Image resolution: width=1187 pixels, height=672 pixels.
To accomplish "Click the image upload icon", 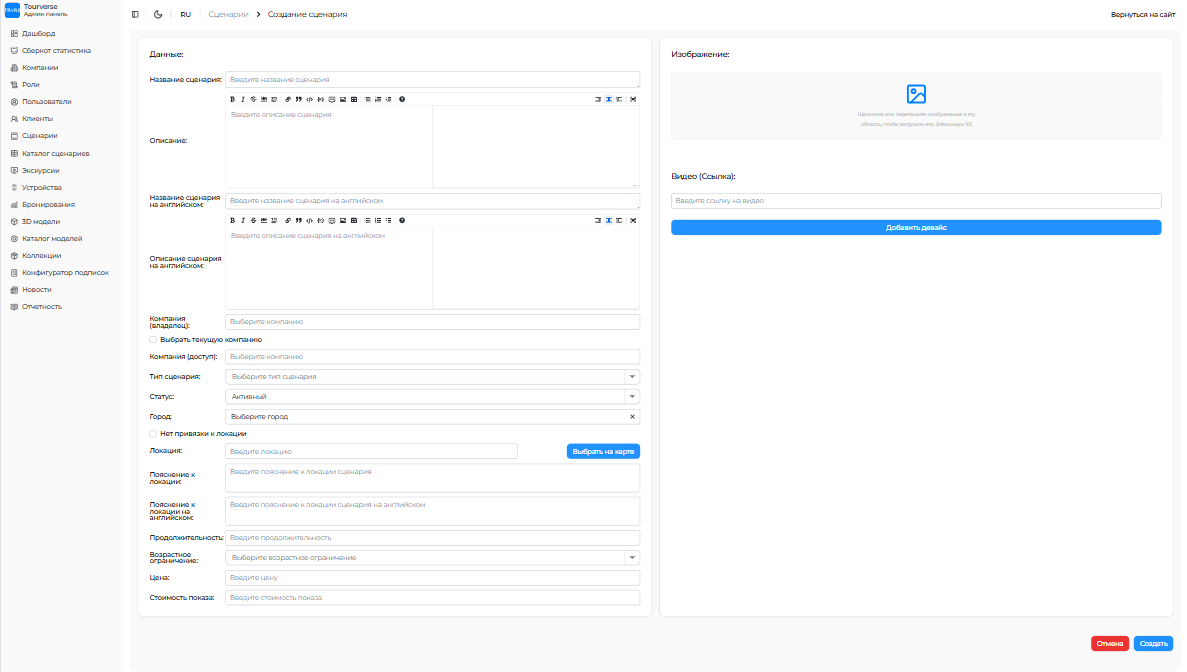I will tap(916, 95).
